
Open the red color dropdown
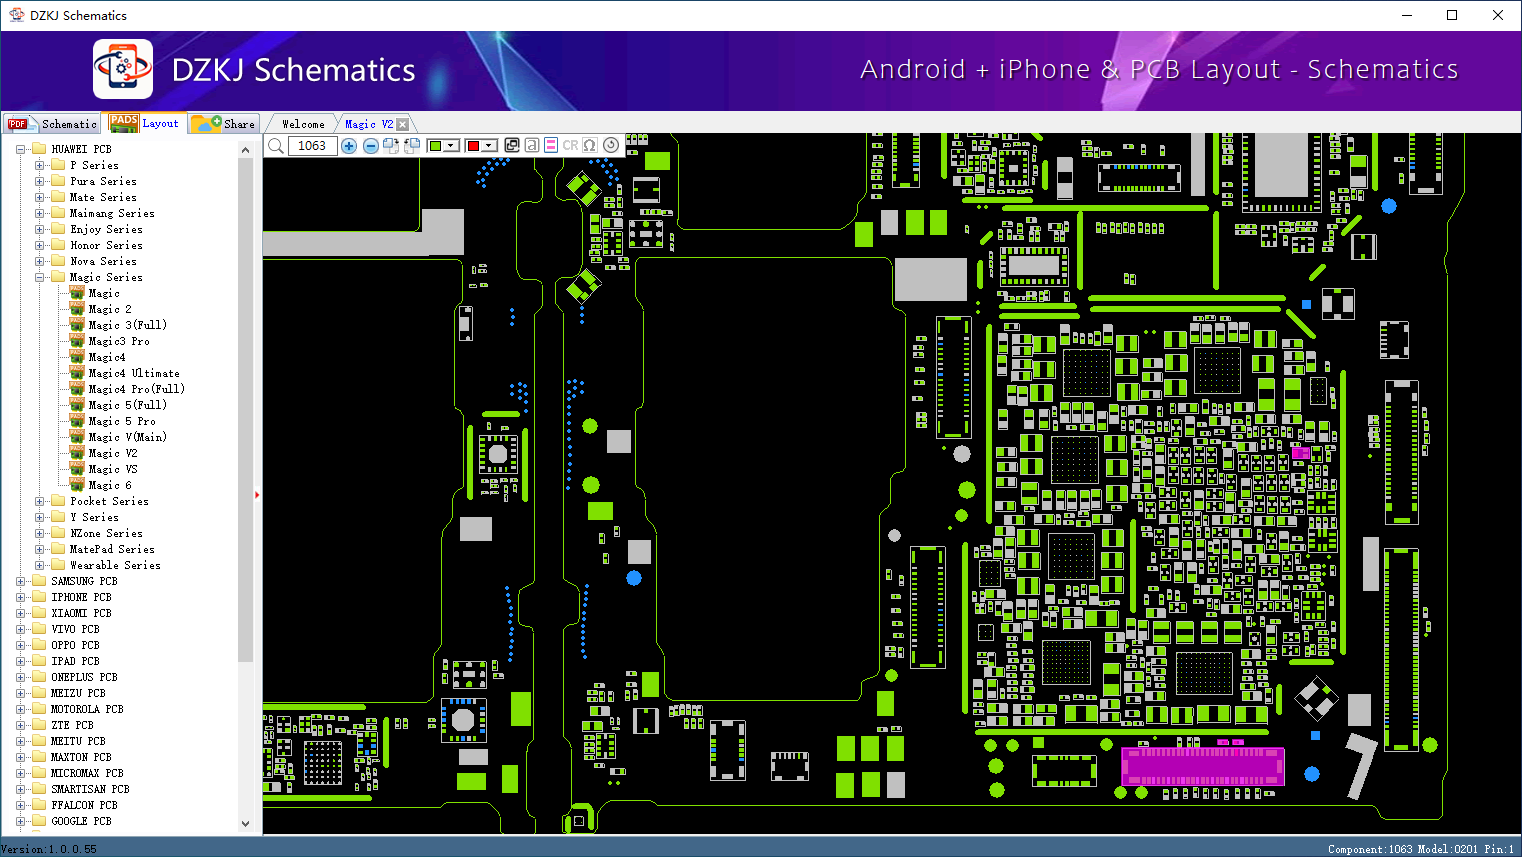click(x=489, y=146)
